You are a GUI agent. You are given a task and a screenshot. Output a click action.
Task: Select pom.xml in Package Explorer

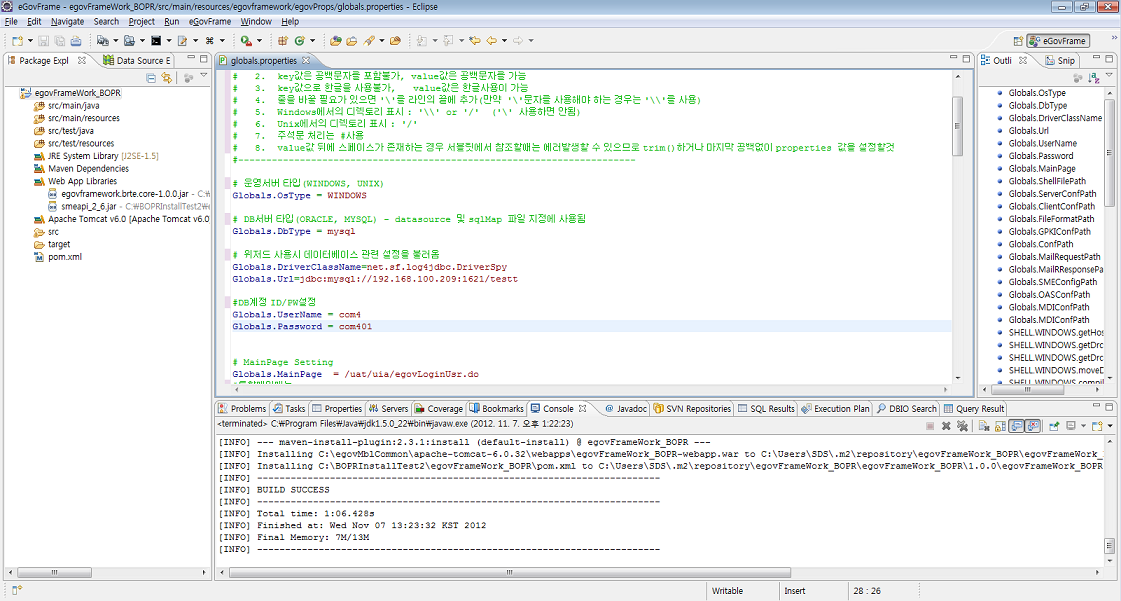coord(64,257)
